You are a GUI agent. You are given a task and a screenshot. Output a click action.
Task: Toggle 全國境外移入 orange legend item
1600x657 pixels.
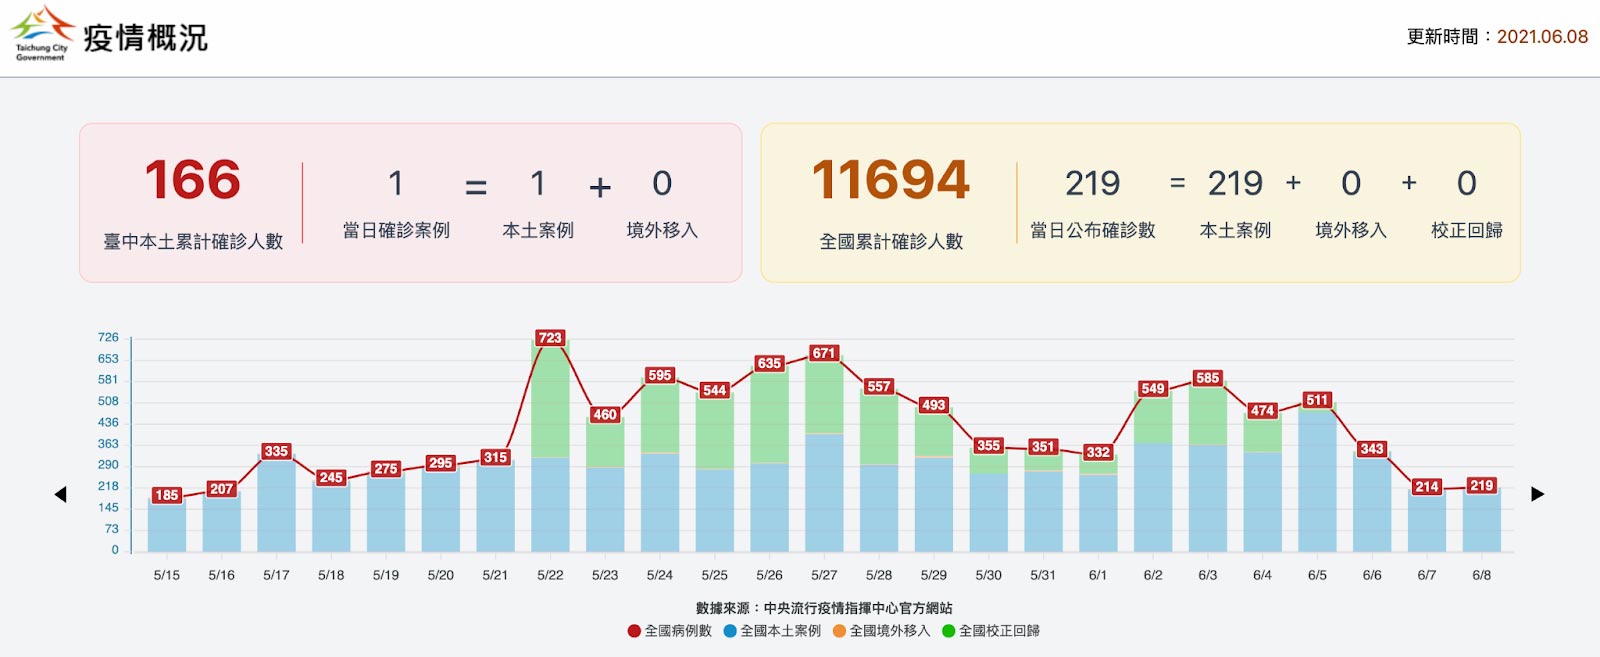click(881, 631)
